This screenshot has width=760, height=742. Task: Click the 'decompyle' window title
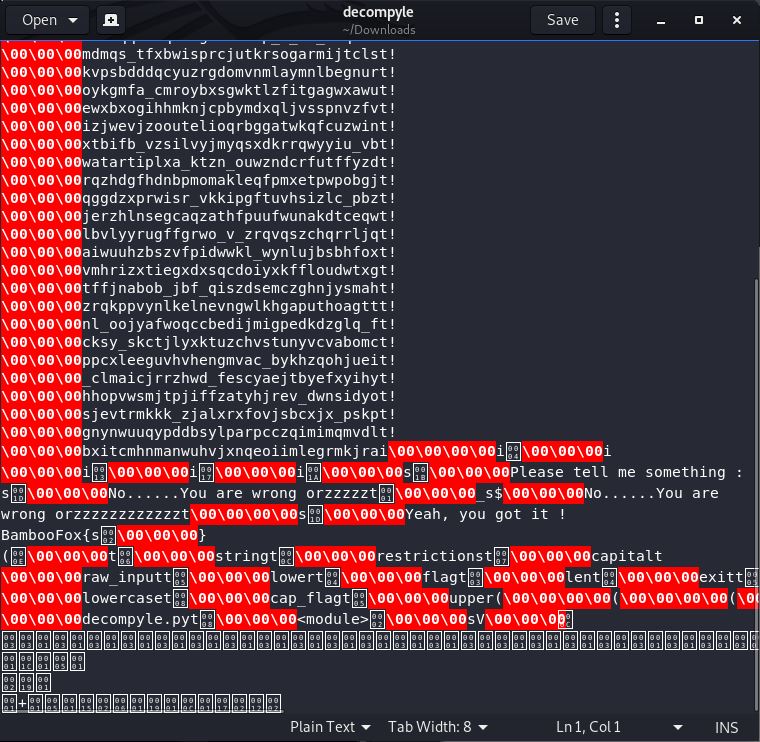[378, 12]
